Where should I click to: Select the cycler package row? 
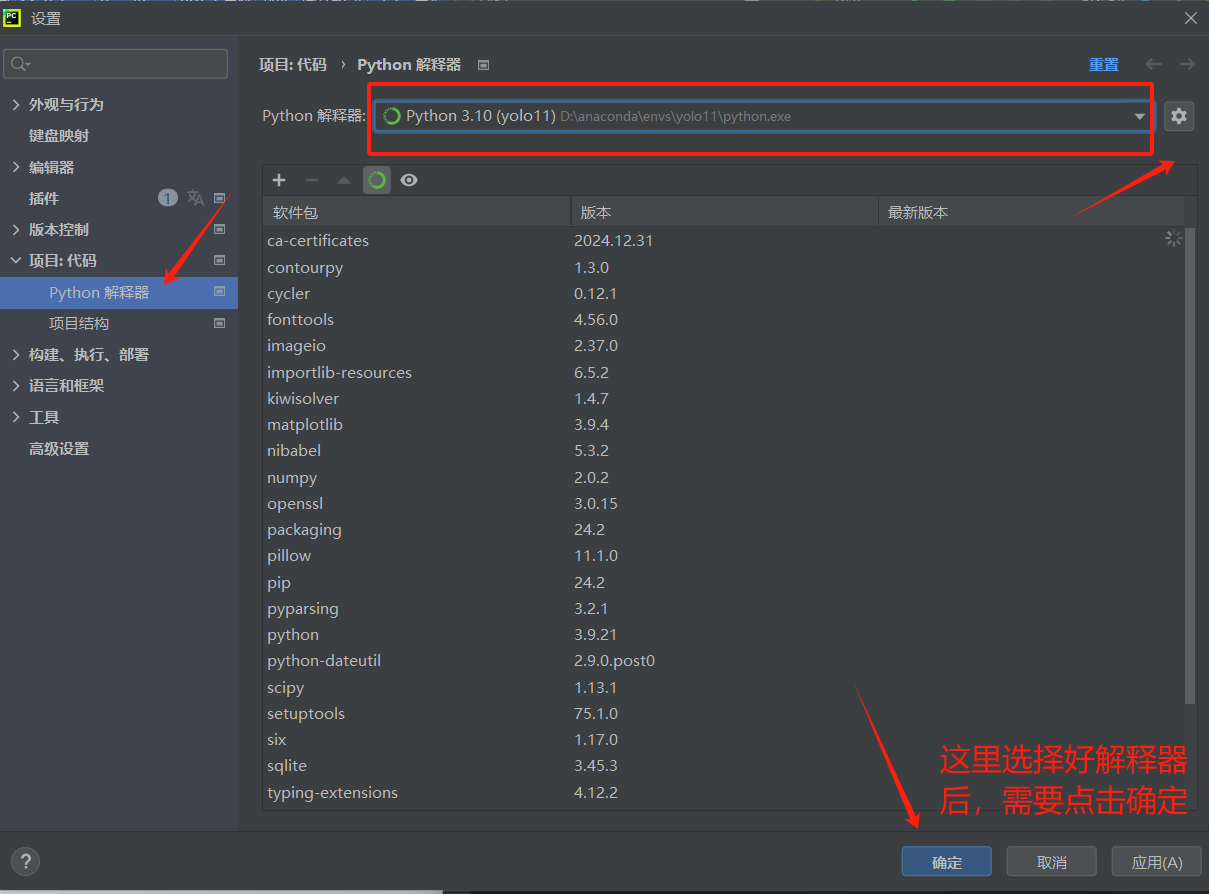723,293
